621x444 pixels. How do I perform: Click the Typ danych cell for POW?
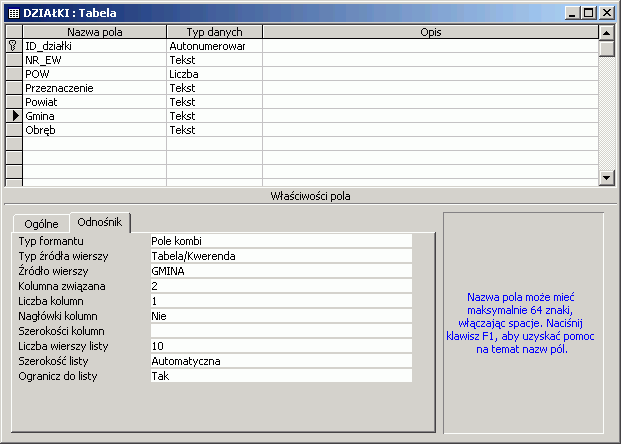213,74
